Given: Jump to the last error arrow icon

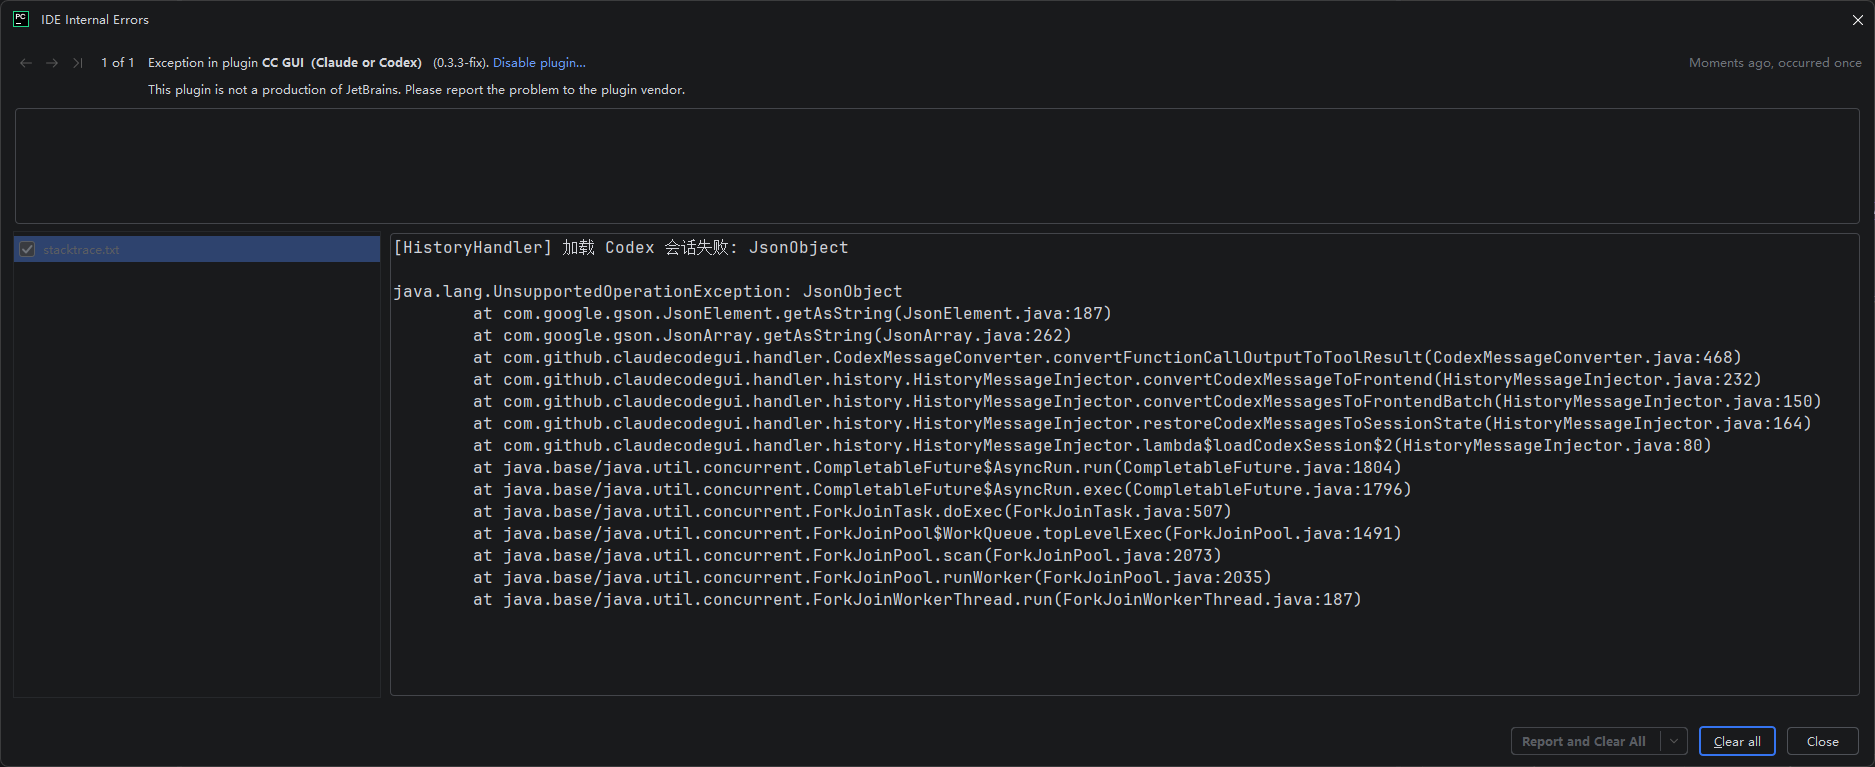Looking at the screenshot, I should click(77, 63).
